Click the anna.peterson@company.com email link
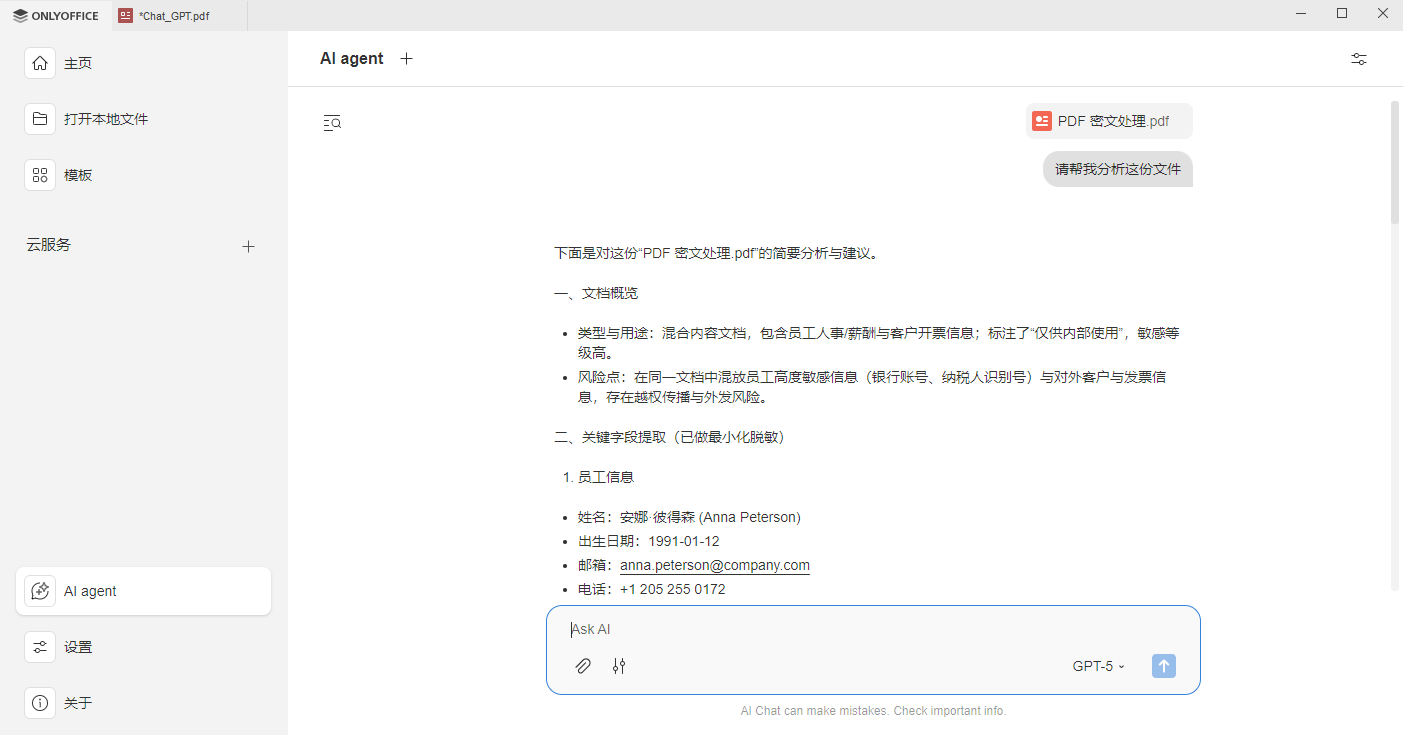 coord(715,564)
